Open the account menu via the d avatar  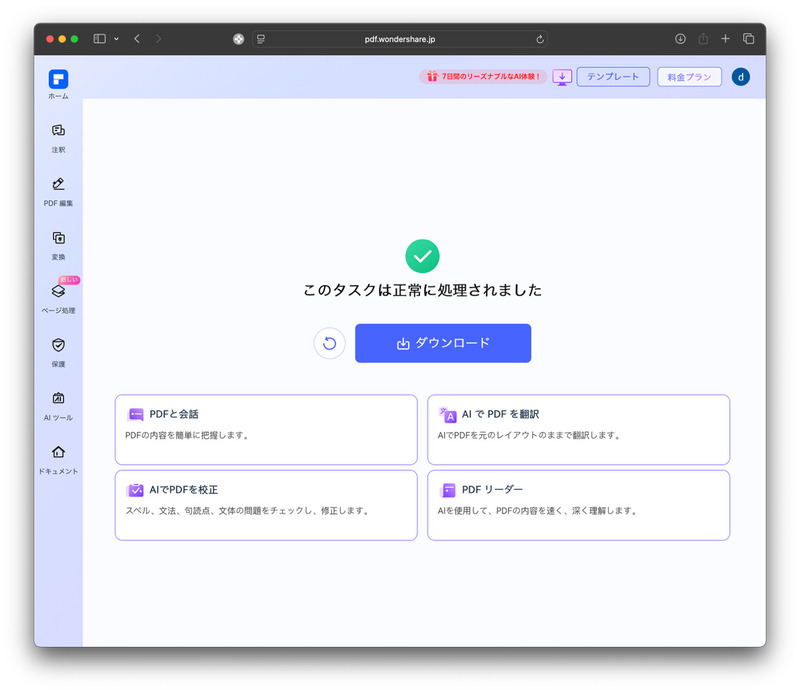pyautogui.click(x=741, y=76)
